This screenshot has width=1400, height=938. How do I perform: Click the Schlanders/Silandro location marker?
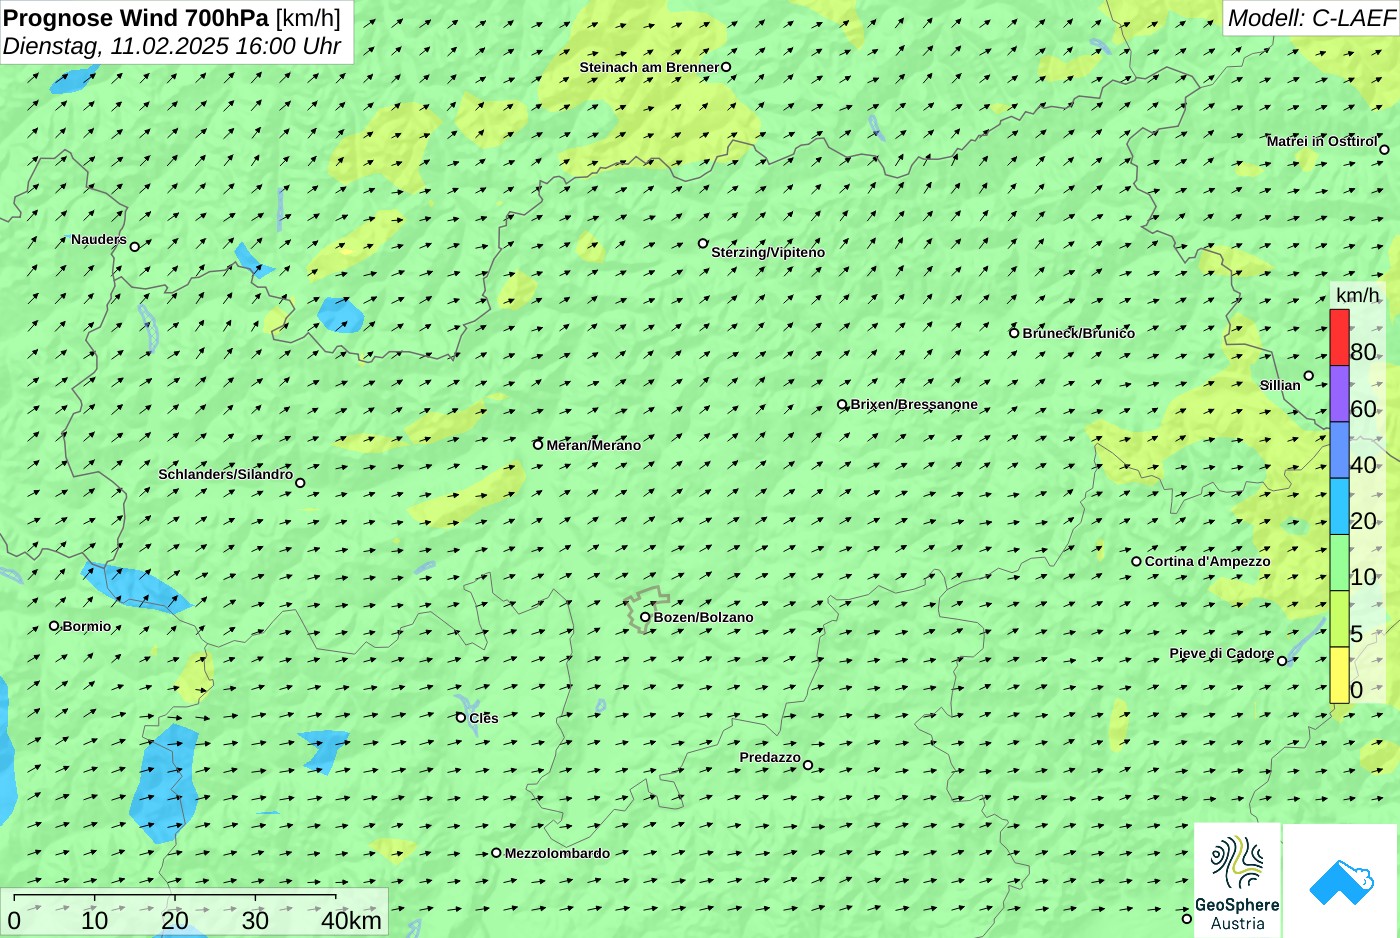click(x=300, y=483)
